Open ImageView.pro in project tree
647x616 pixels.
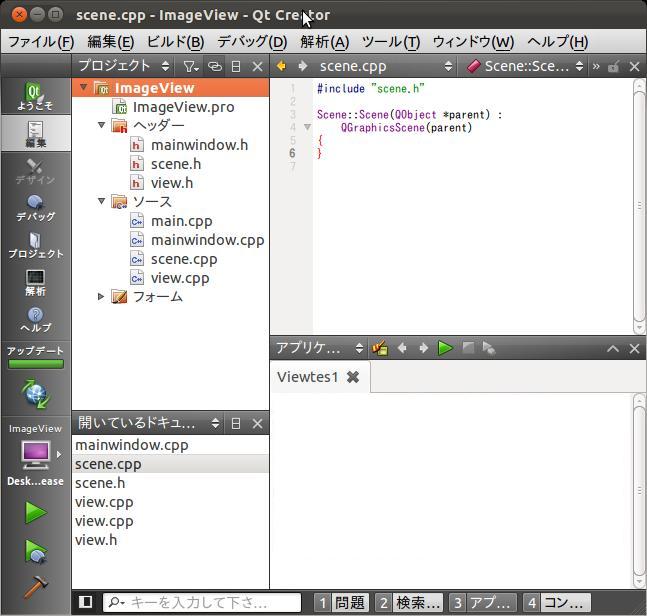click(183, 107)
